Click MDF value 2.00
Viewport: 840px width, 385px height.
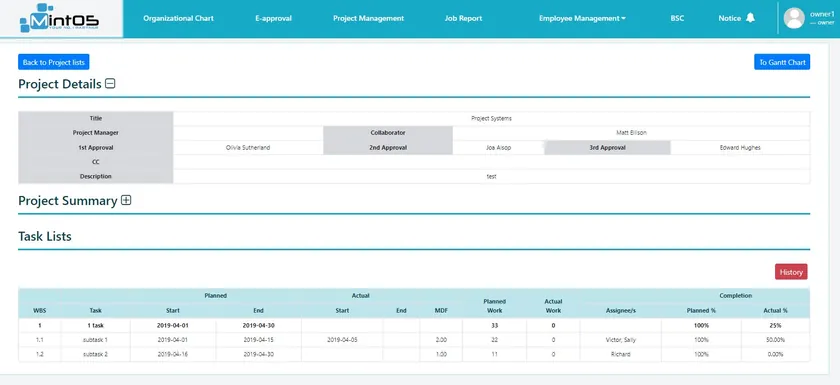click(x=441, y=339)
